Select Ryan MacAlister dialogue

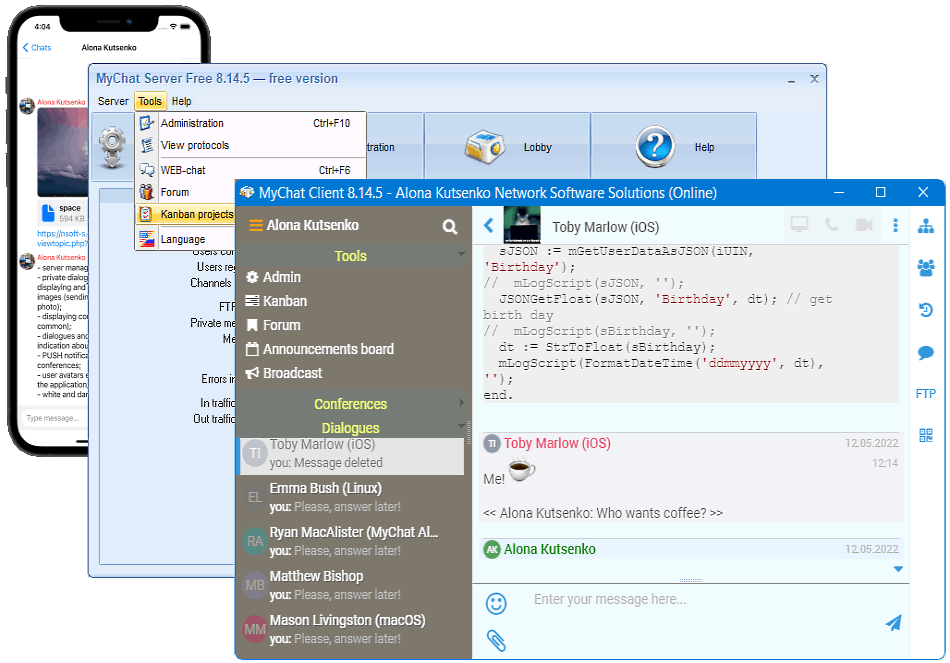352,541
